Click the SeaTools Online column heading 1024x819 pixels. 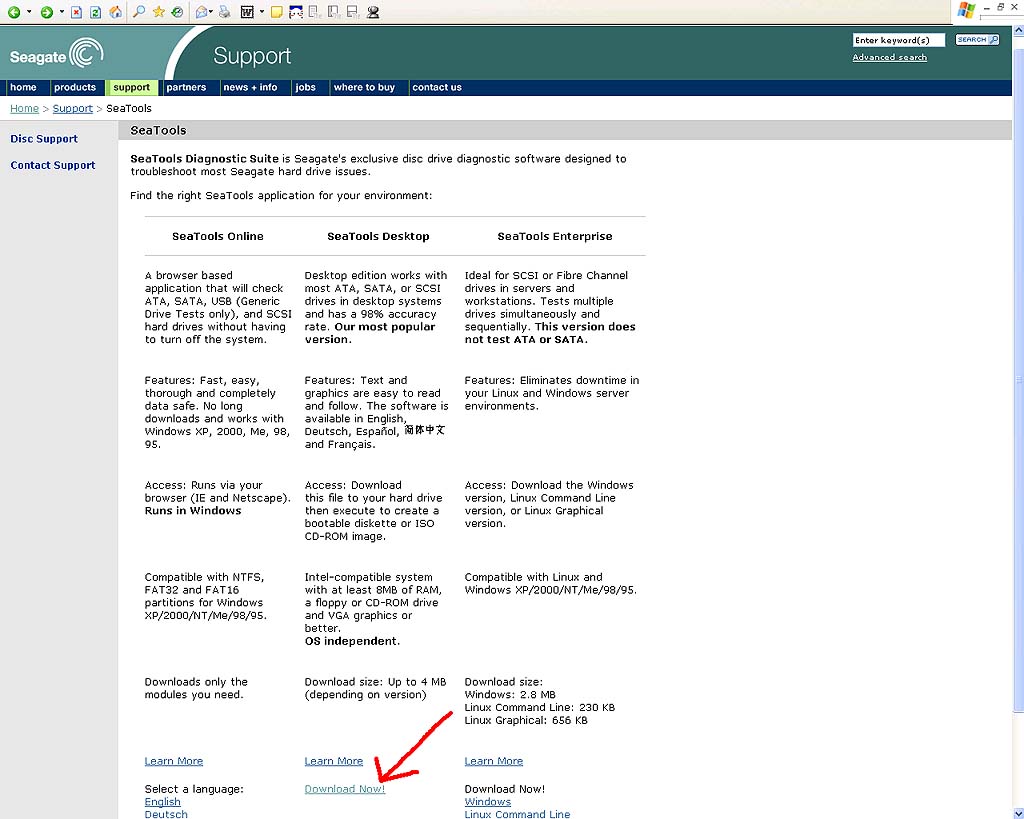(217, 236)
